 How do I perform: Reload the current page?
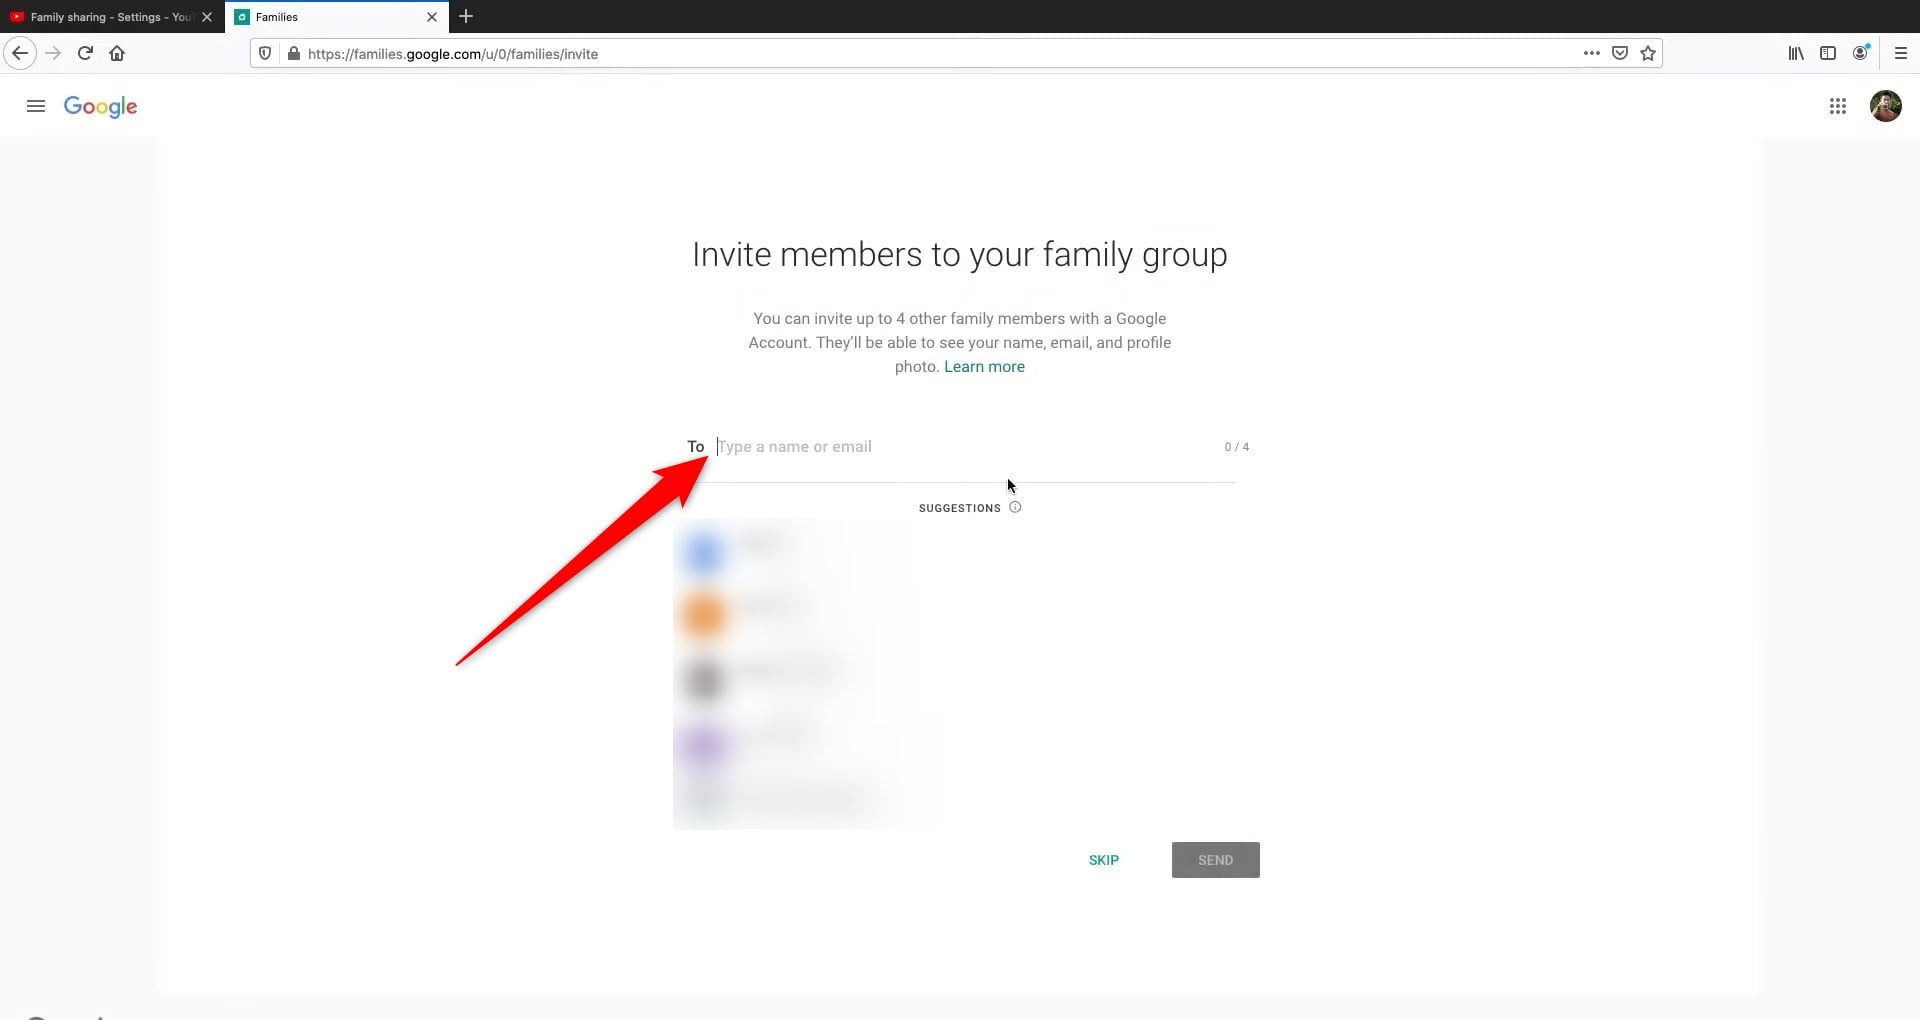click(85, 53)
